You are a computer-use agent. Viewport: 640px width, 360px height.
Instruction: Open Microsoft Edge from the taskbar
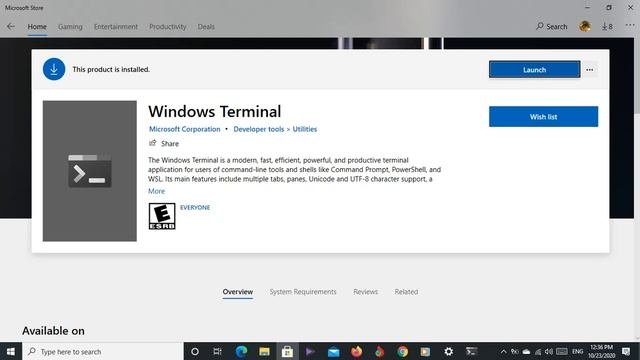[241, 351]
